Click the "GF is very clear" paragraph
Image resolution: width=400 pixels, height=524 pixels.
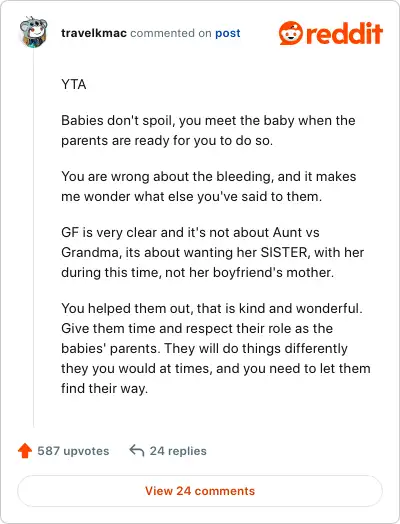pos(213,252)
